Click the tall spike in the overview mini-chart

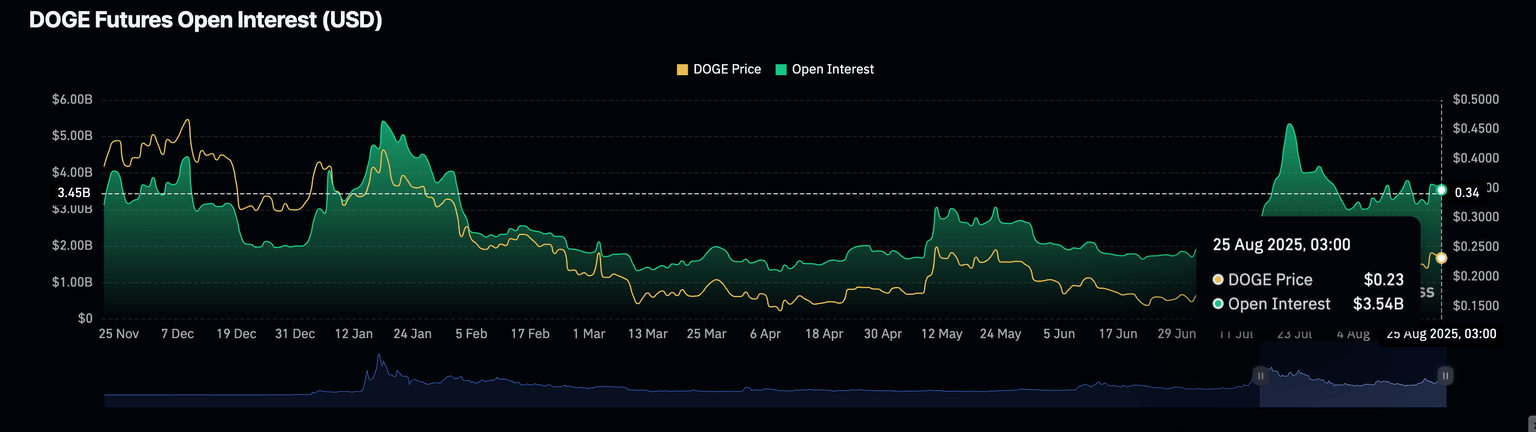coord(378,368)
